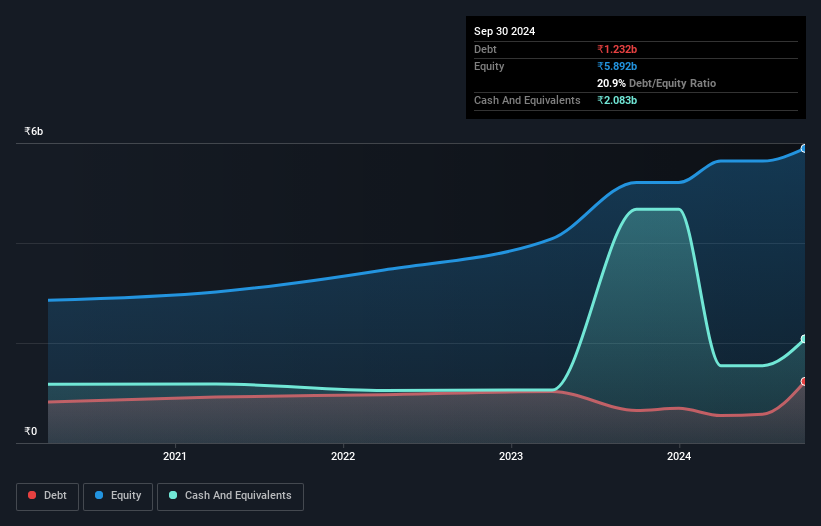Click the 2023 x-axis label
The width and height of the screenshot is (821, 526).
[511, 456]
